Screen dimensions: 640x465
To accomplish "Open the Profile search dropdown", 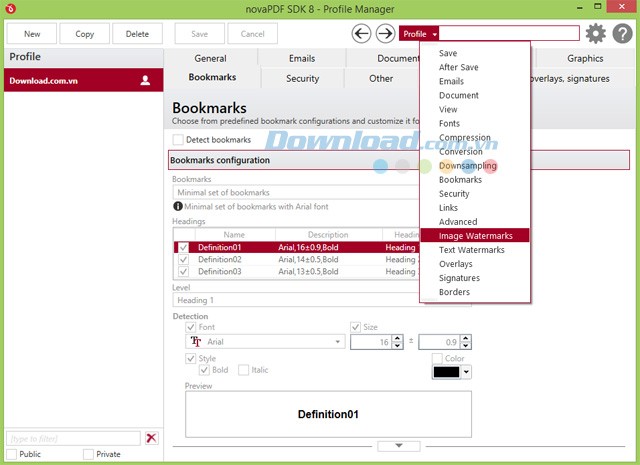I will tap(420, 34).
